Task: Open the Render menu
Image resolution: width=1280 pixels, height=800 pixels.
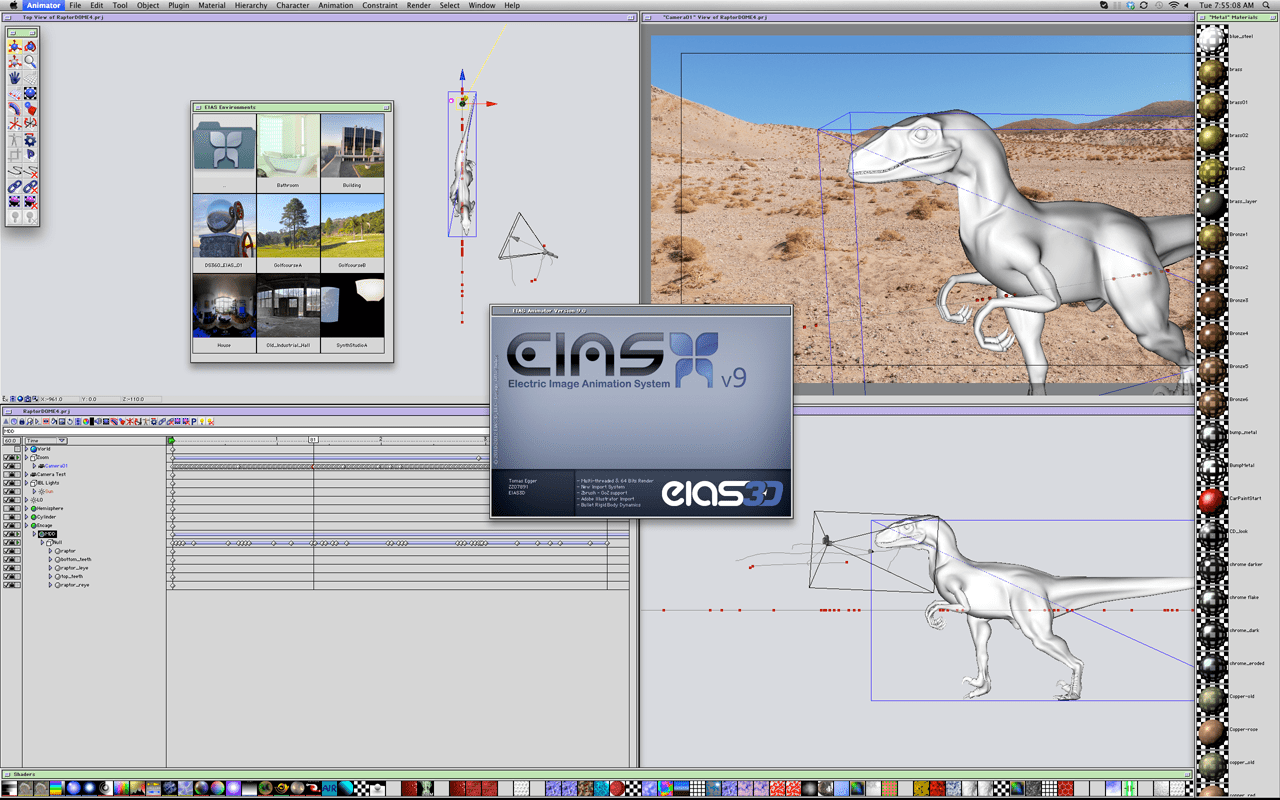Action: (x=418, y=5)
